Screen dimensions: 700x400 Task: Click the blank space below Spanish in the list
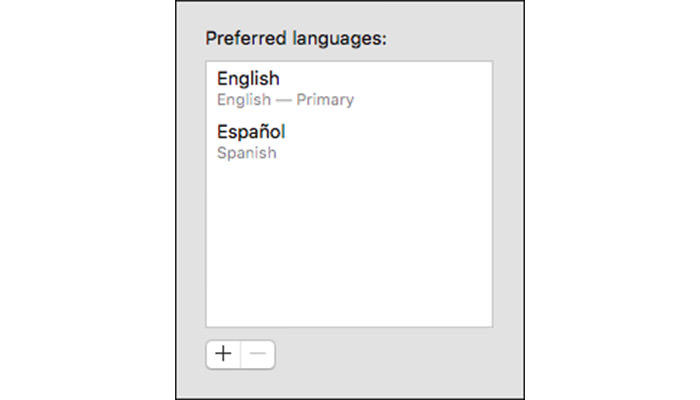point(349,246)
